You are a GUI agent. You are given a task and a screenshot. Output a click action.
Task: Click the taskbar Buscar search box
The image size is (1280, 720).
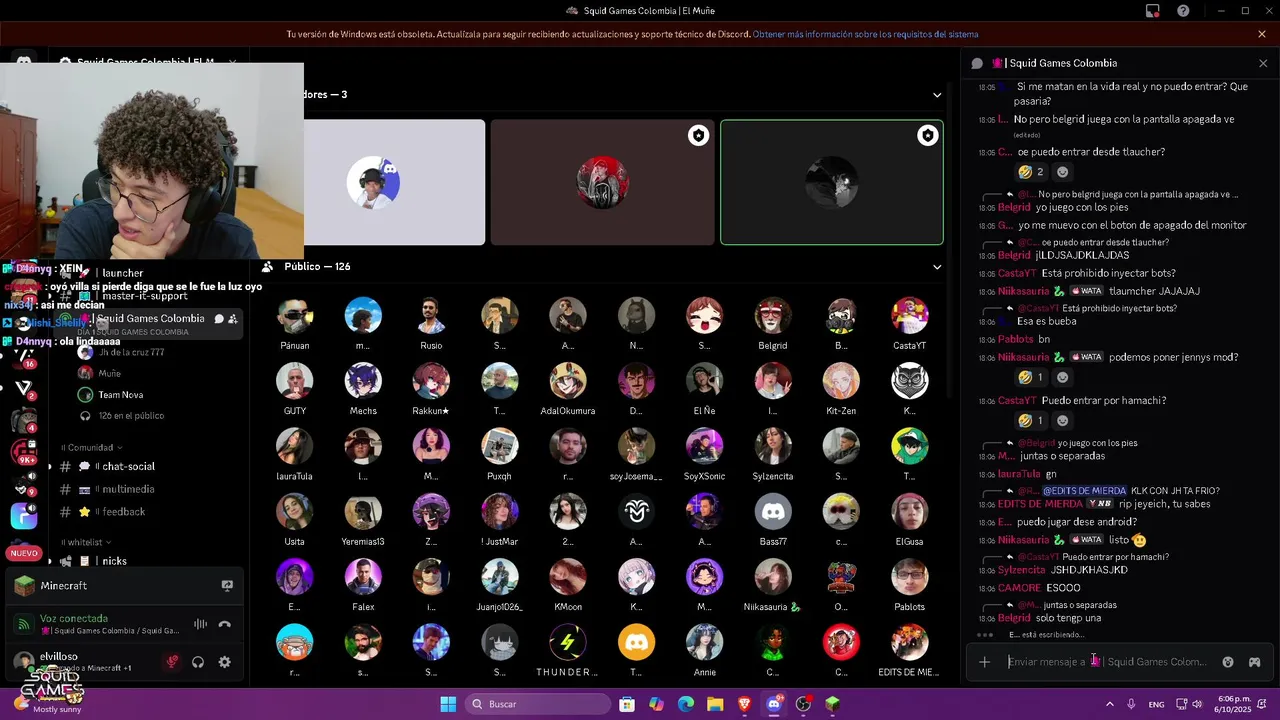click(540, 704)
